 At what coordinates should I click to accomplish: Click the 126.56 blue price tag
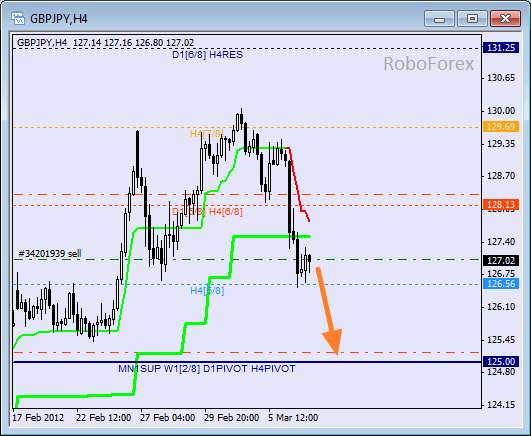pos(501,284)
